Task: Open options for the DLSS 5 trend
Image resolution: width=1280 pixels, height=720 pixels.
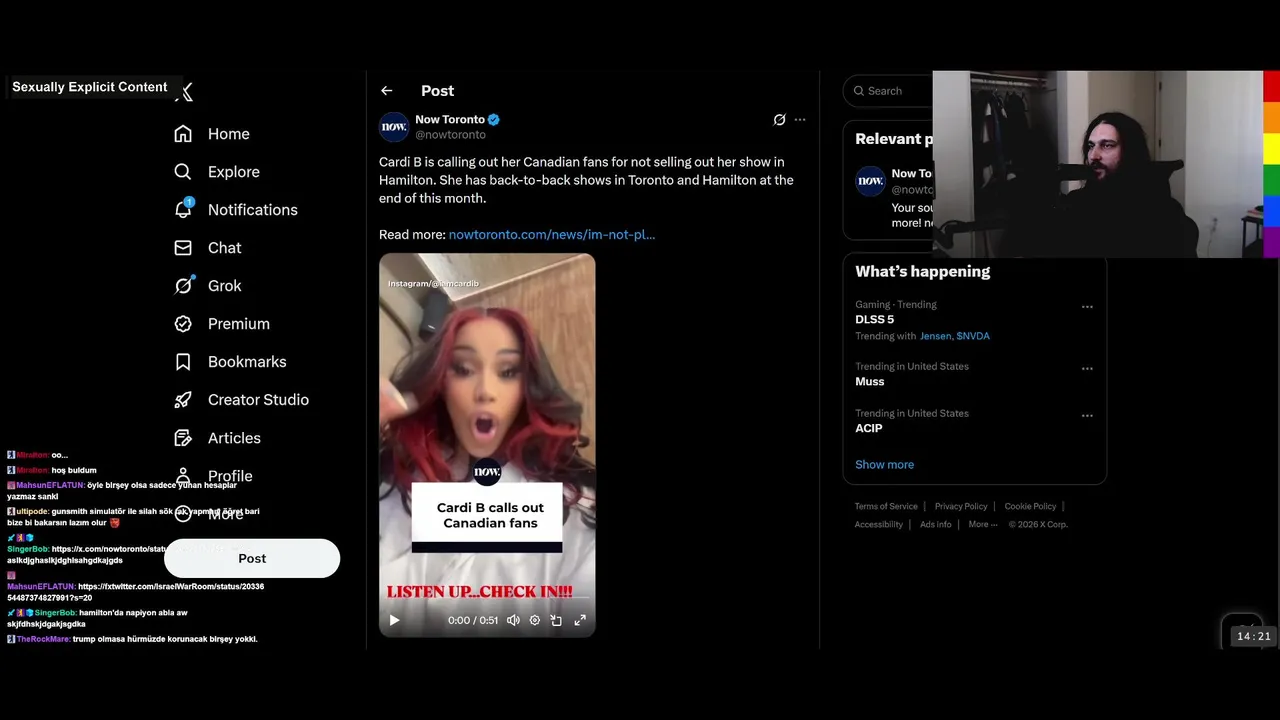Action: pyautogui.click(x=1087, y=307)
